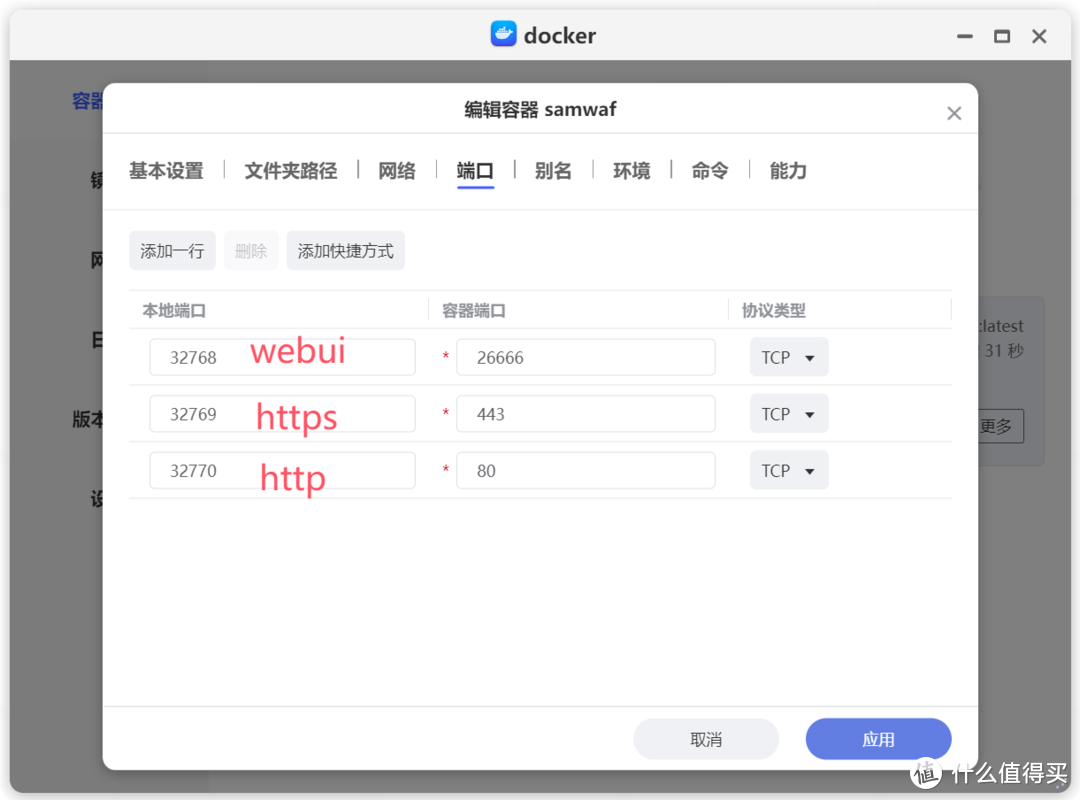The height and width of the screenshot is (800, 1080).
Task: Close the docker window
Action: tap(1039, 37)
